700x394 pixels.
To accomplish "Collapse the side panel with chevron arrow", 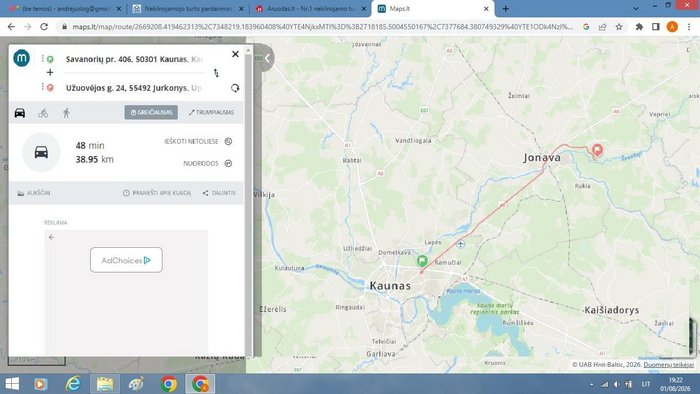I will coord(267,58).
